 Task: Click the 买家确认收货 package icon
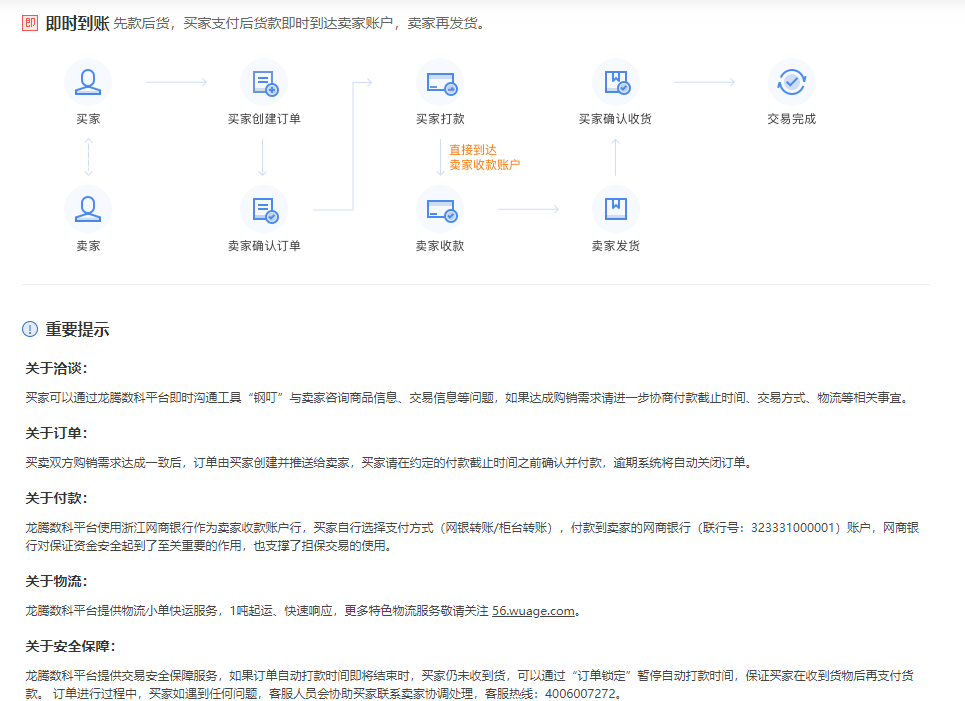tap(616, 82)
